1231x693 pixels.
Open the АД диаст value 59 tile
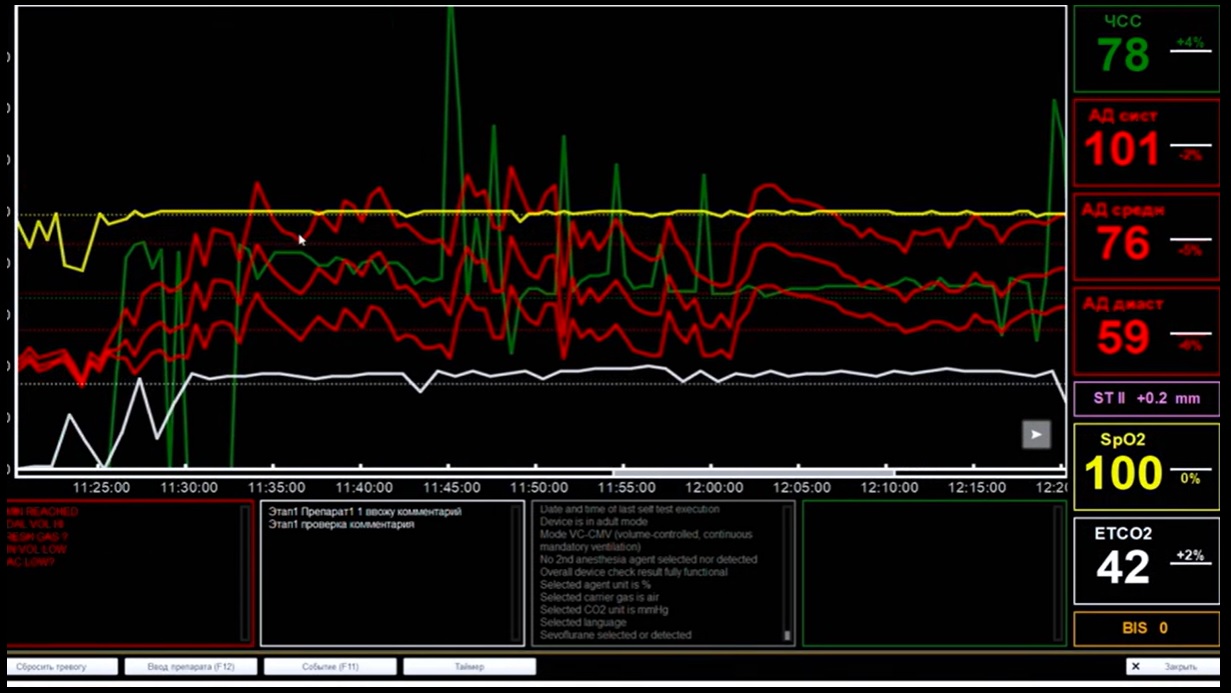click(1146, 331)
